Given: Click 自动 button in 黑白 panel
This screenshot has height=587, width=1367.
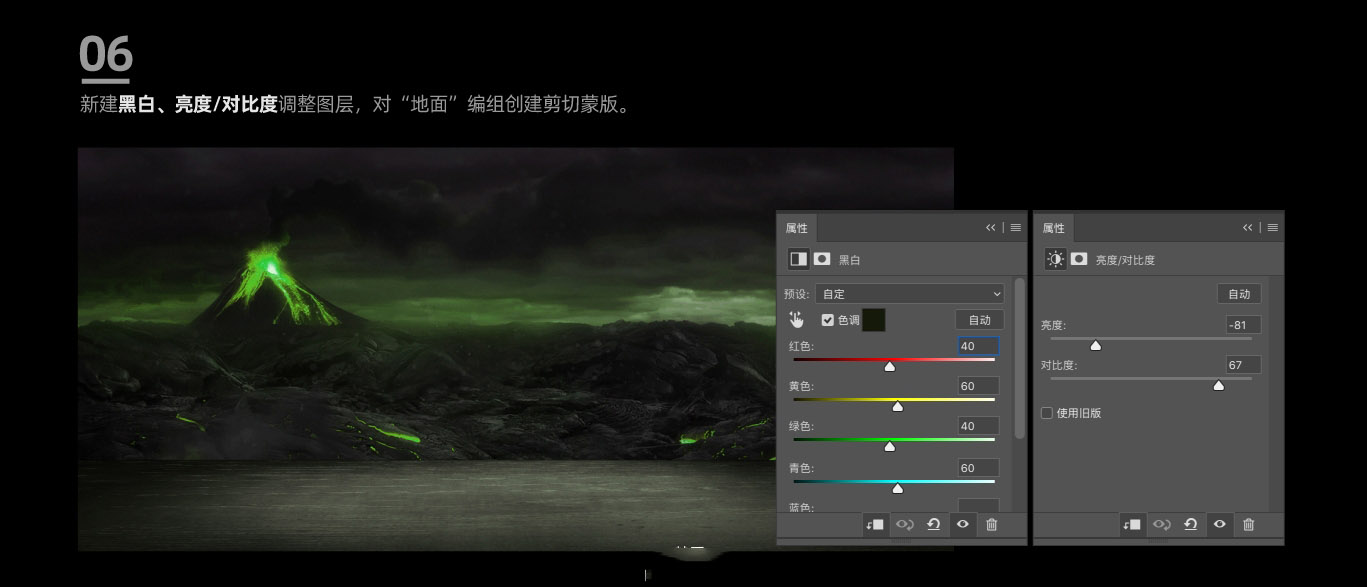Looking at the screenshot, I should pos(979,320).
